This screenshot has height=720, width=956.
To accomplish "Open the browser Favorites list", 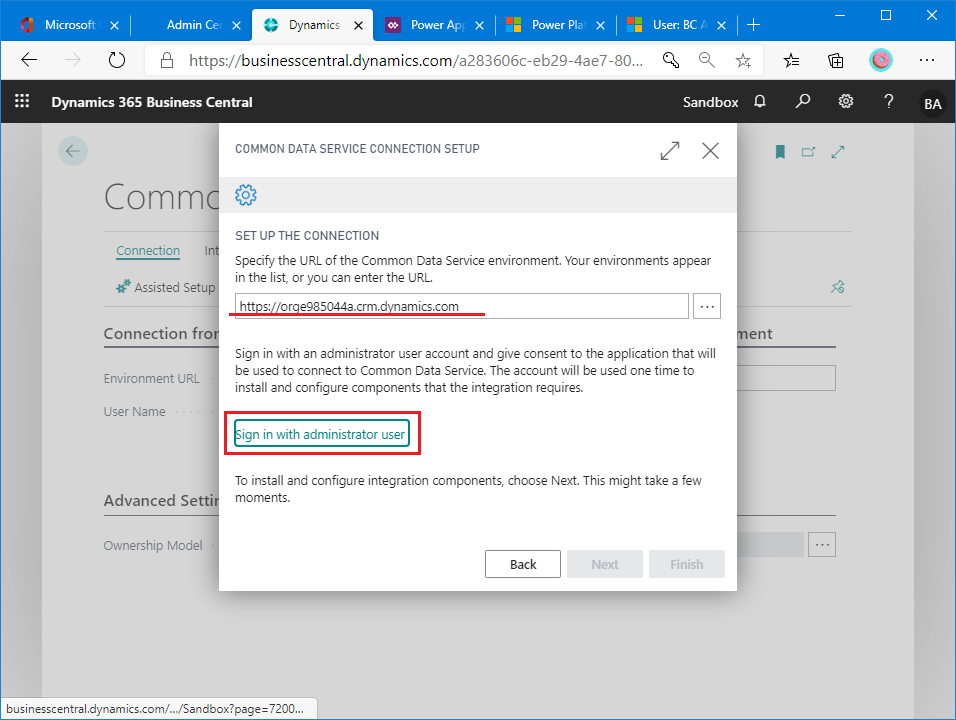I will 791,60.
